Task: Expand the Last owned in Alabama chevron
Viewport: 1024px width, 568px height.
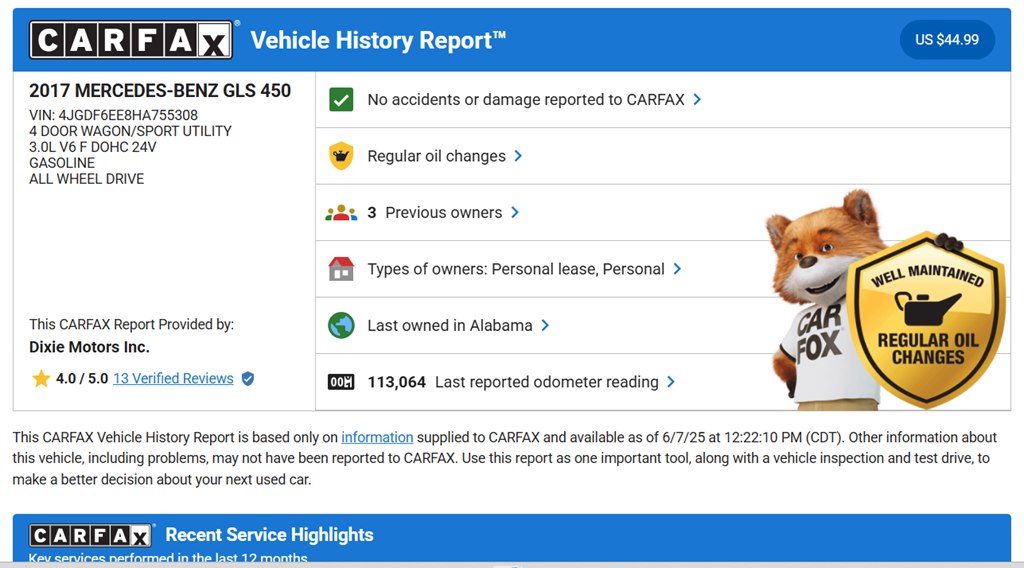Action: [x=545, y=325]
